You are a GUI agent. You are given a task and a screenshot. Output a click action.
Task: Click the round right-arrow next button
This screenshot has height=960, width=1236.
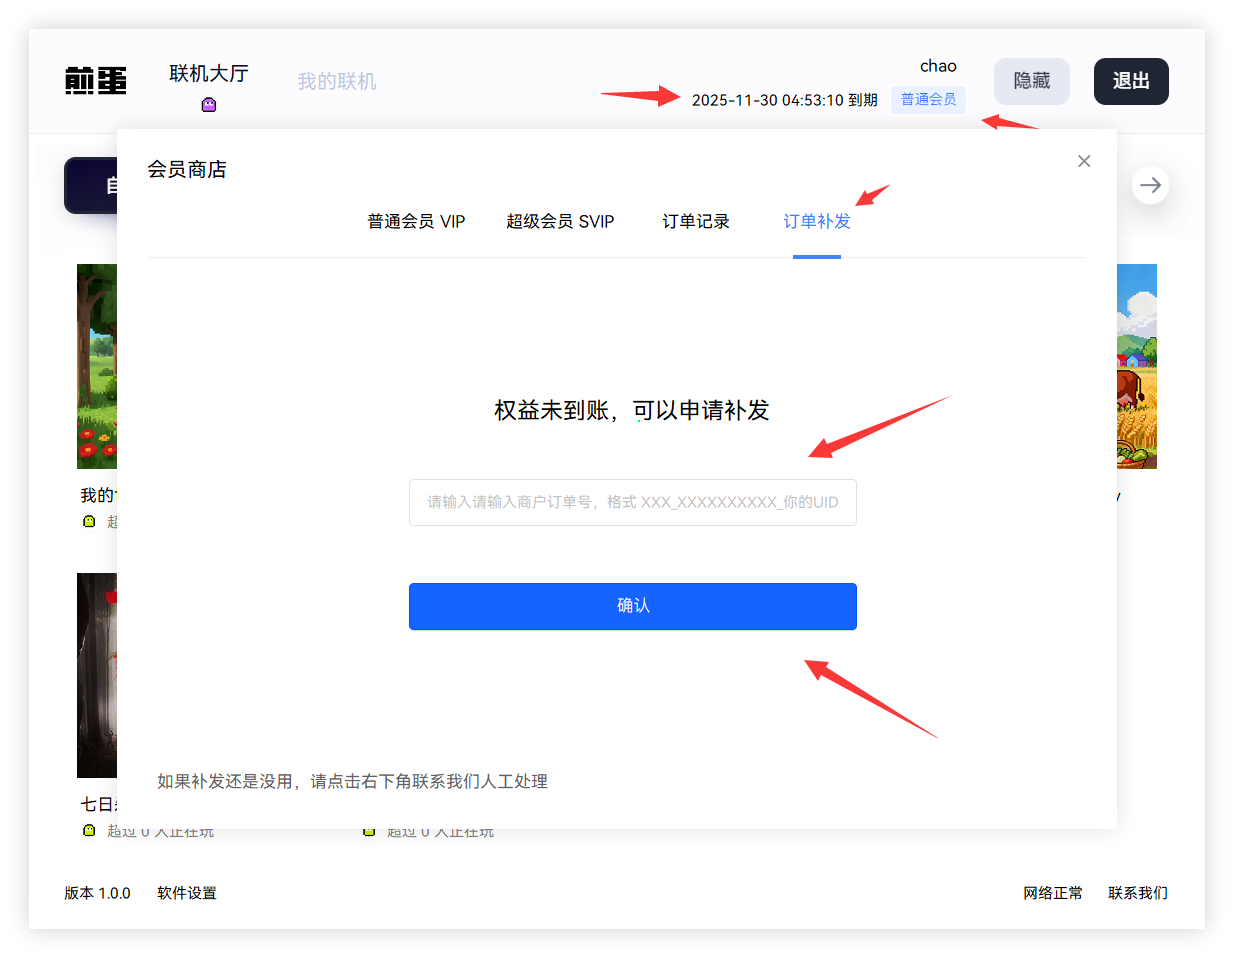click(1150, 185)
